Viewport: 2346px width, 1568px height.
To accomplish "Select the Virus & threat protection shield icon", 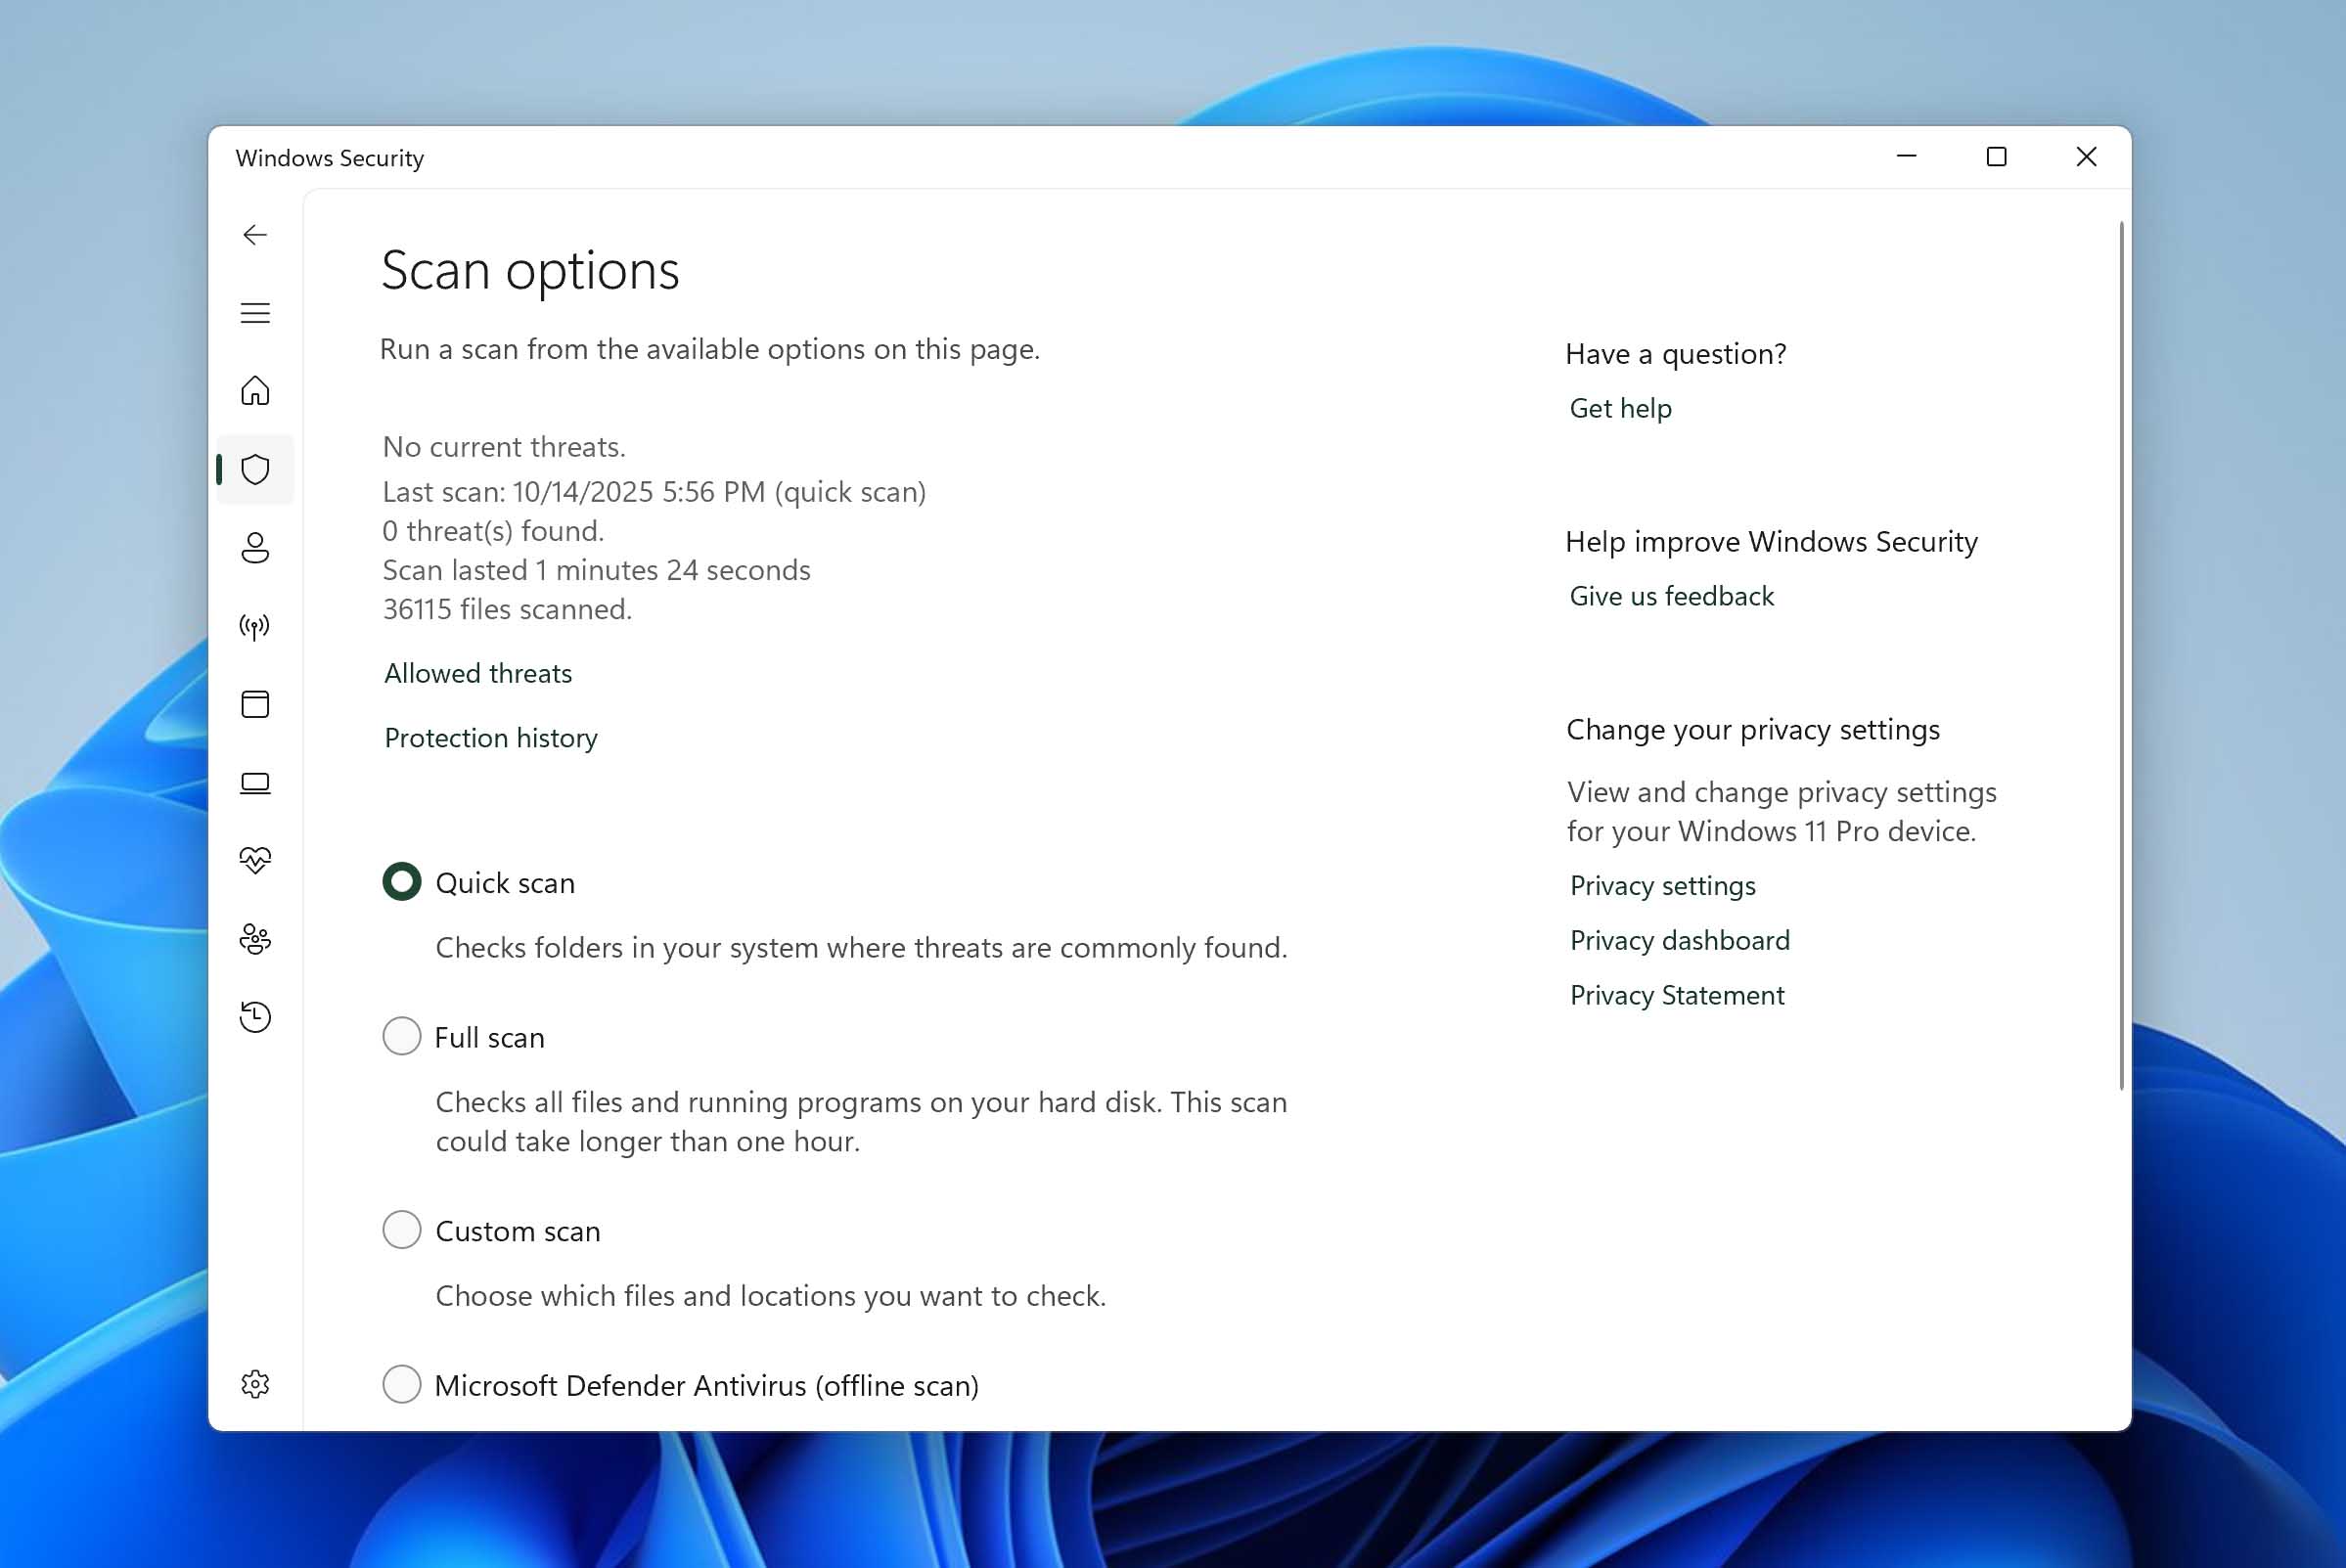I will pyautogui.click(x=256, y=469).
